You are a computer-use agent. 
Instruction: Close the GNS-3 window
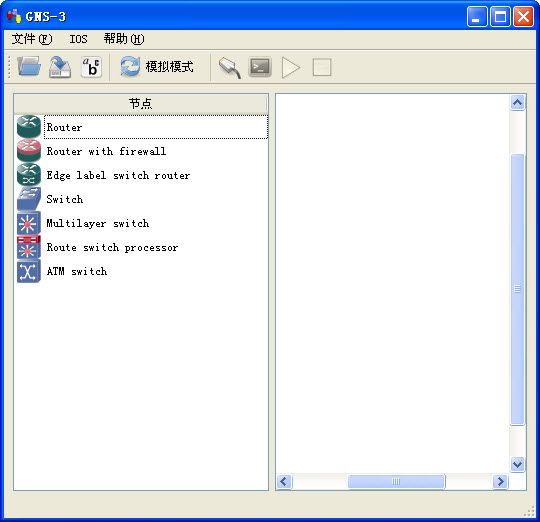[x=523, y=16]
